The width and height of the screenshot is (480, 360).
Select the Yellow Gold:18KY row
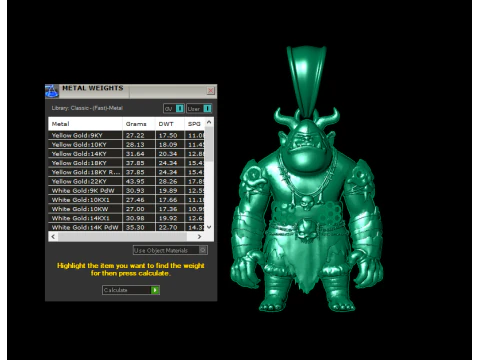[x=126, y=163]
